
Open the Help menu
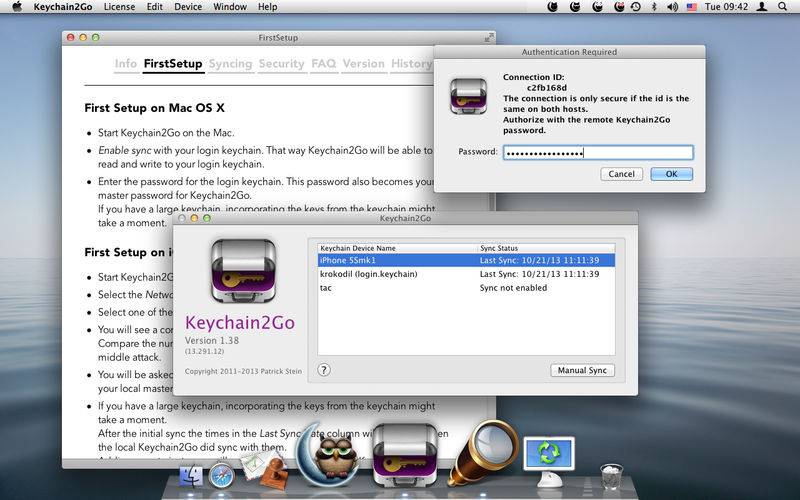click(268, 7)
